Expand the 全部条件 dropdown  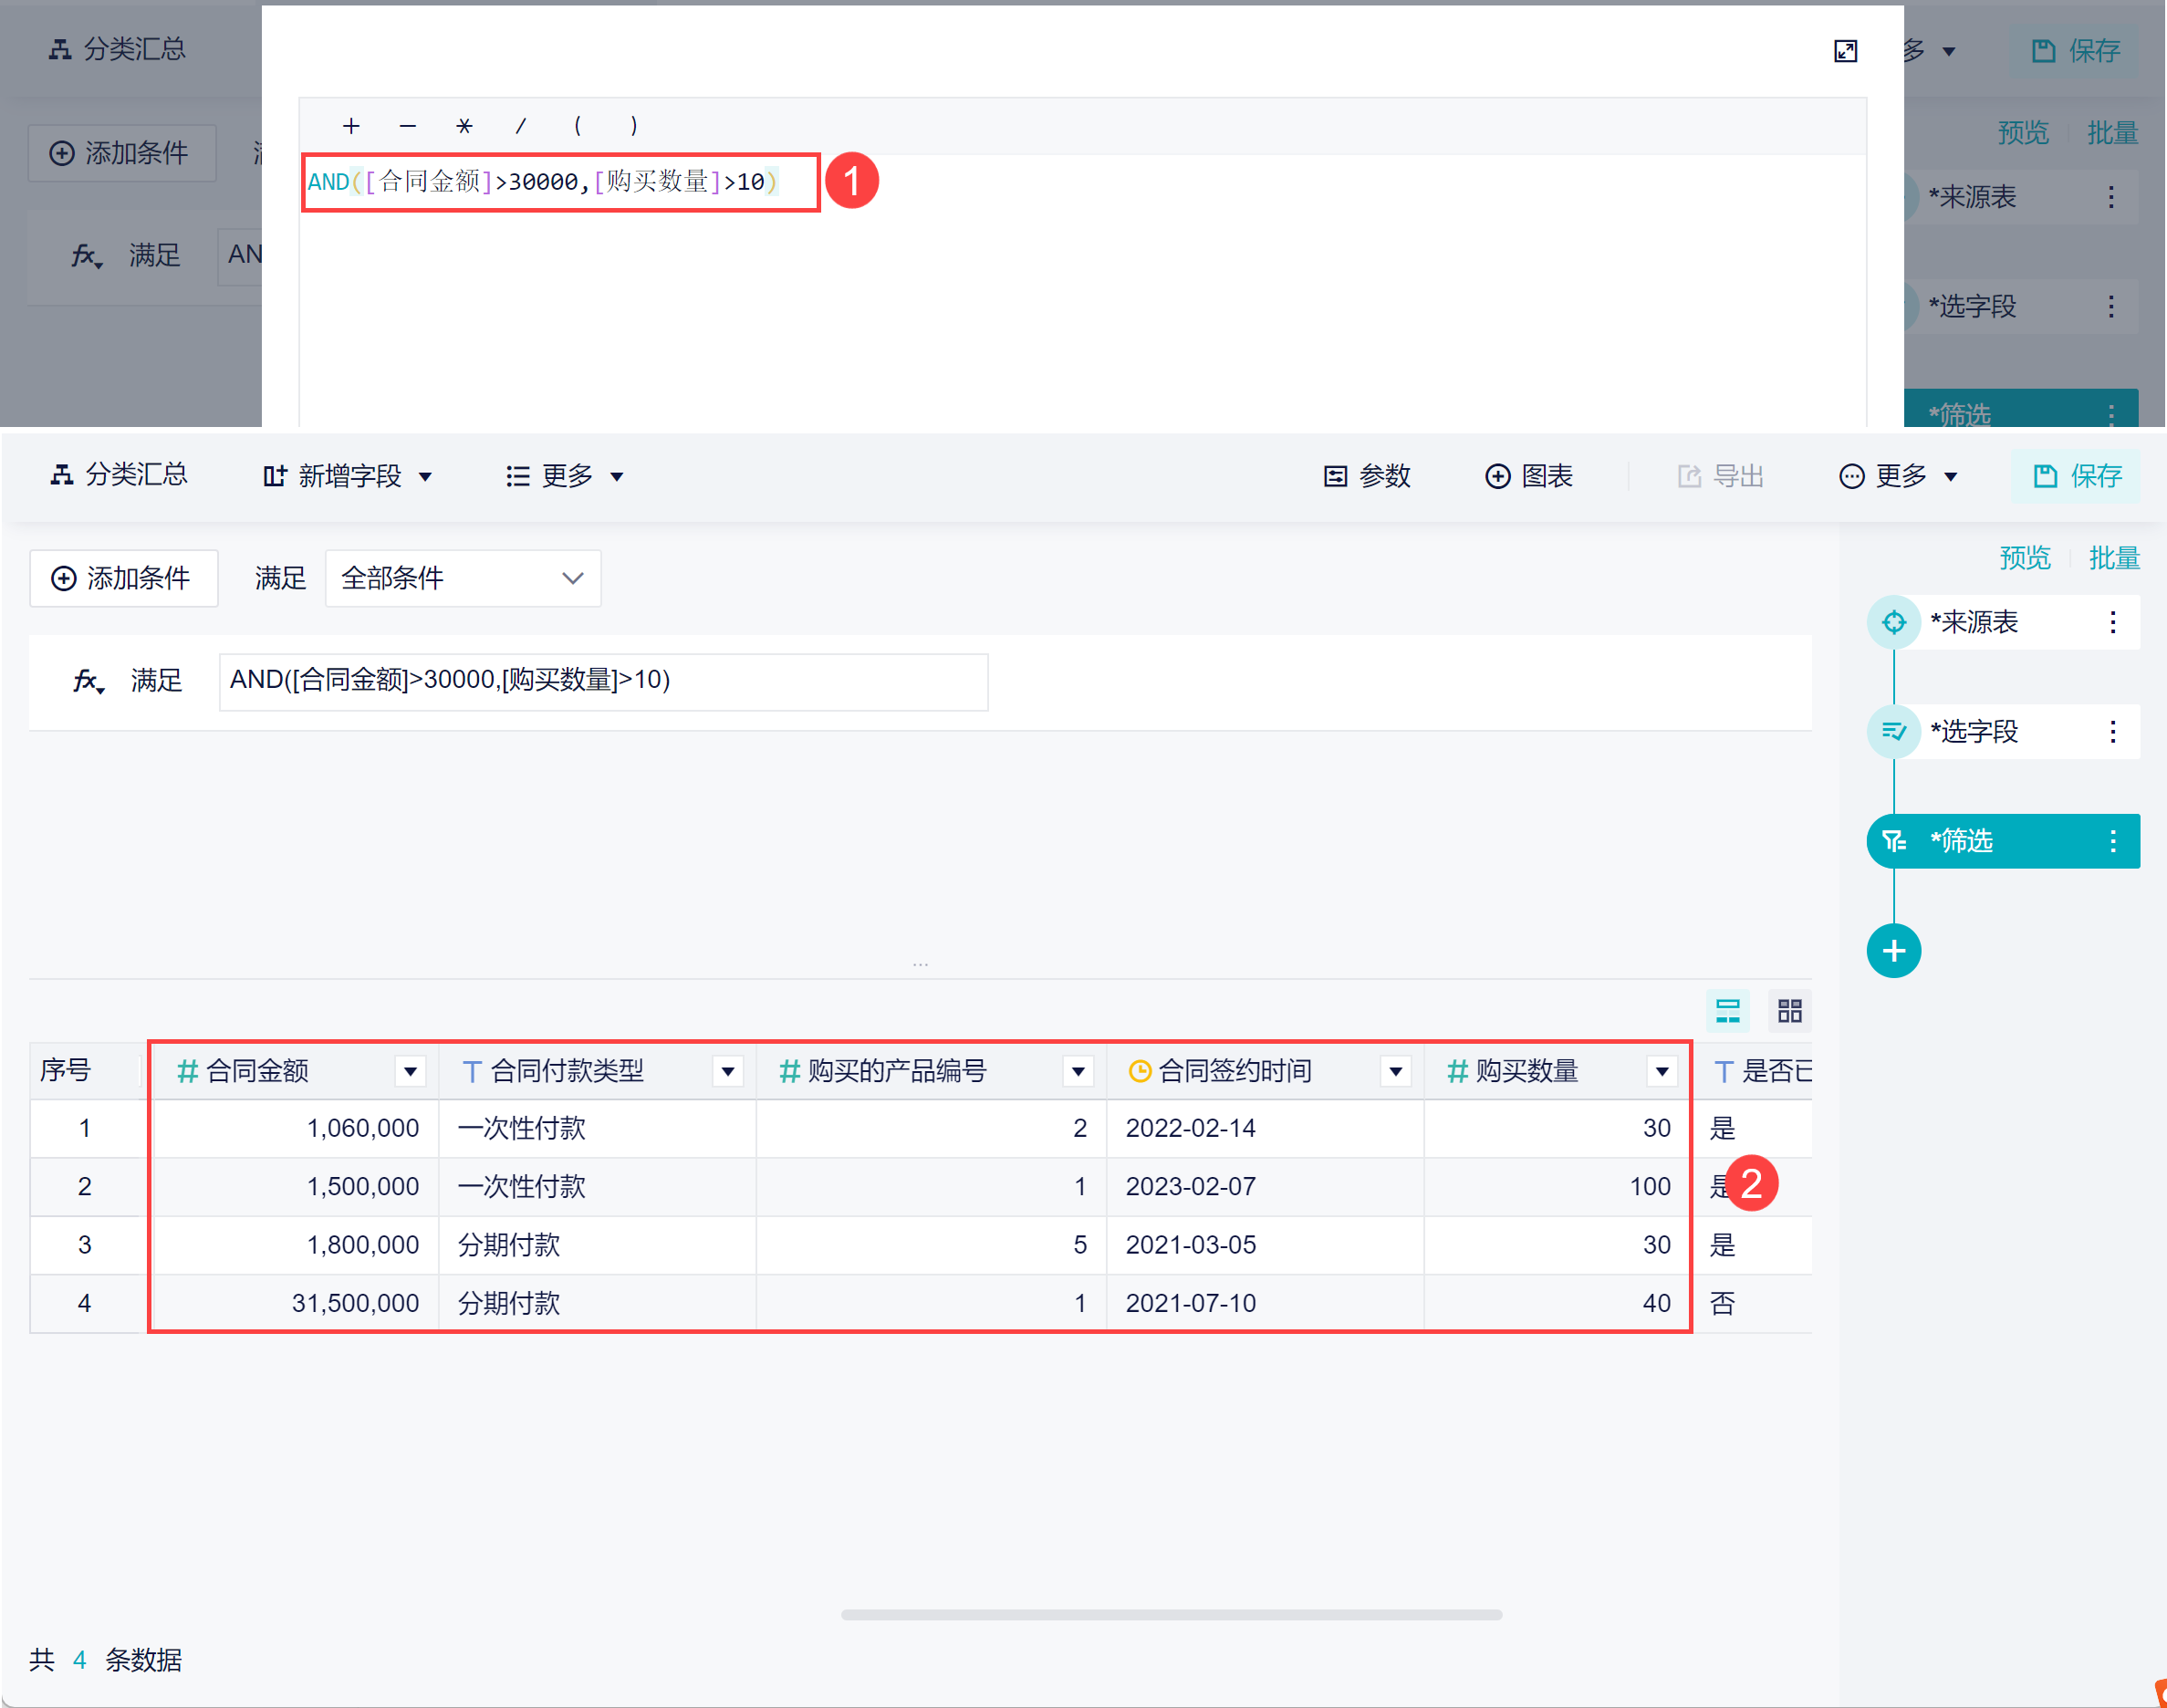462,578
